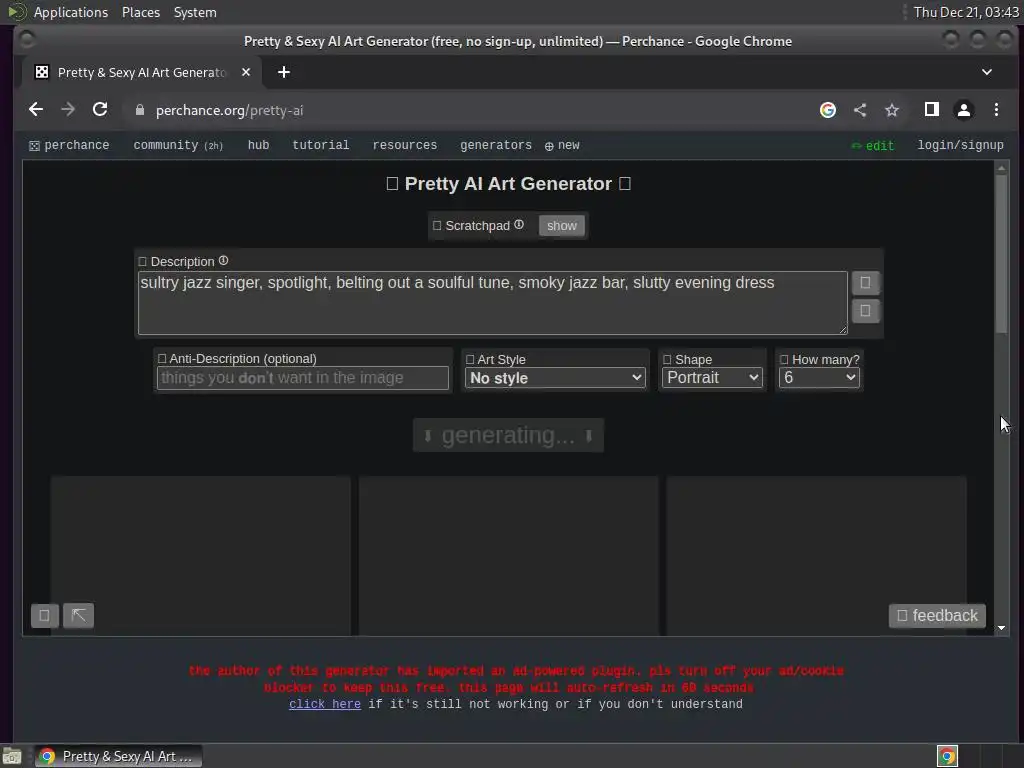Click the Chrome icon in bottom-right tray
This screenshot has height=768, width=1024.
pyautogui.click(x=947, y=756)
